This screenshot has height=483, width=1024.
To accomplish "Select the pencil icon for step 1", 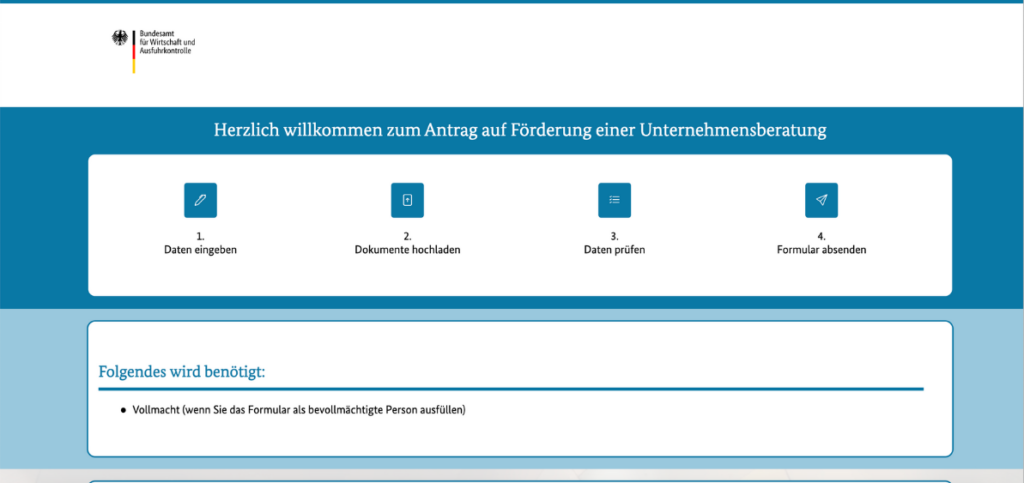I will (x=200, y=200).
